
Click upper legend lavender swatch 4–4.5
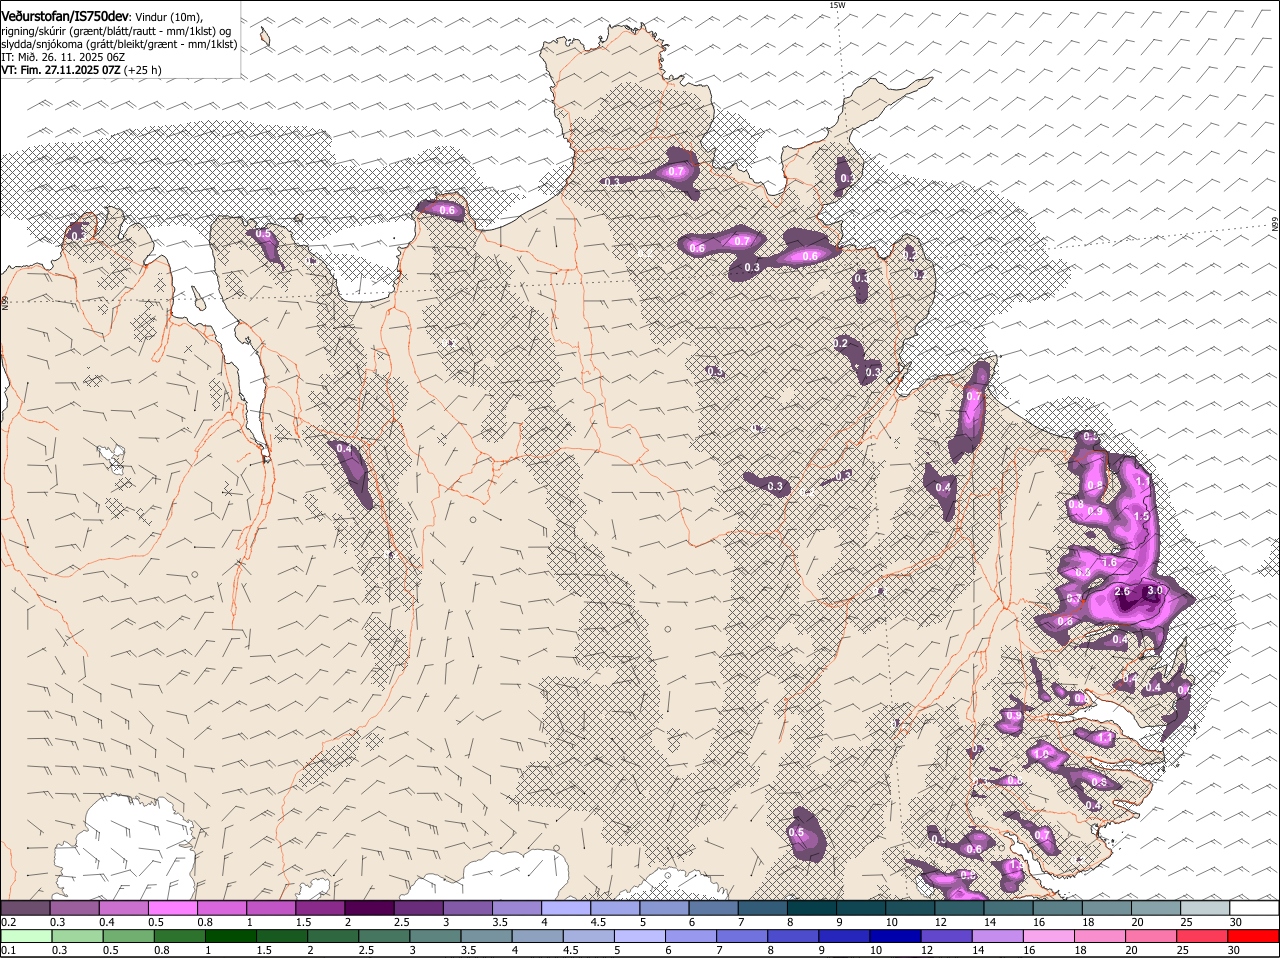coord(566,908)
